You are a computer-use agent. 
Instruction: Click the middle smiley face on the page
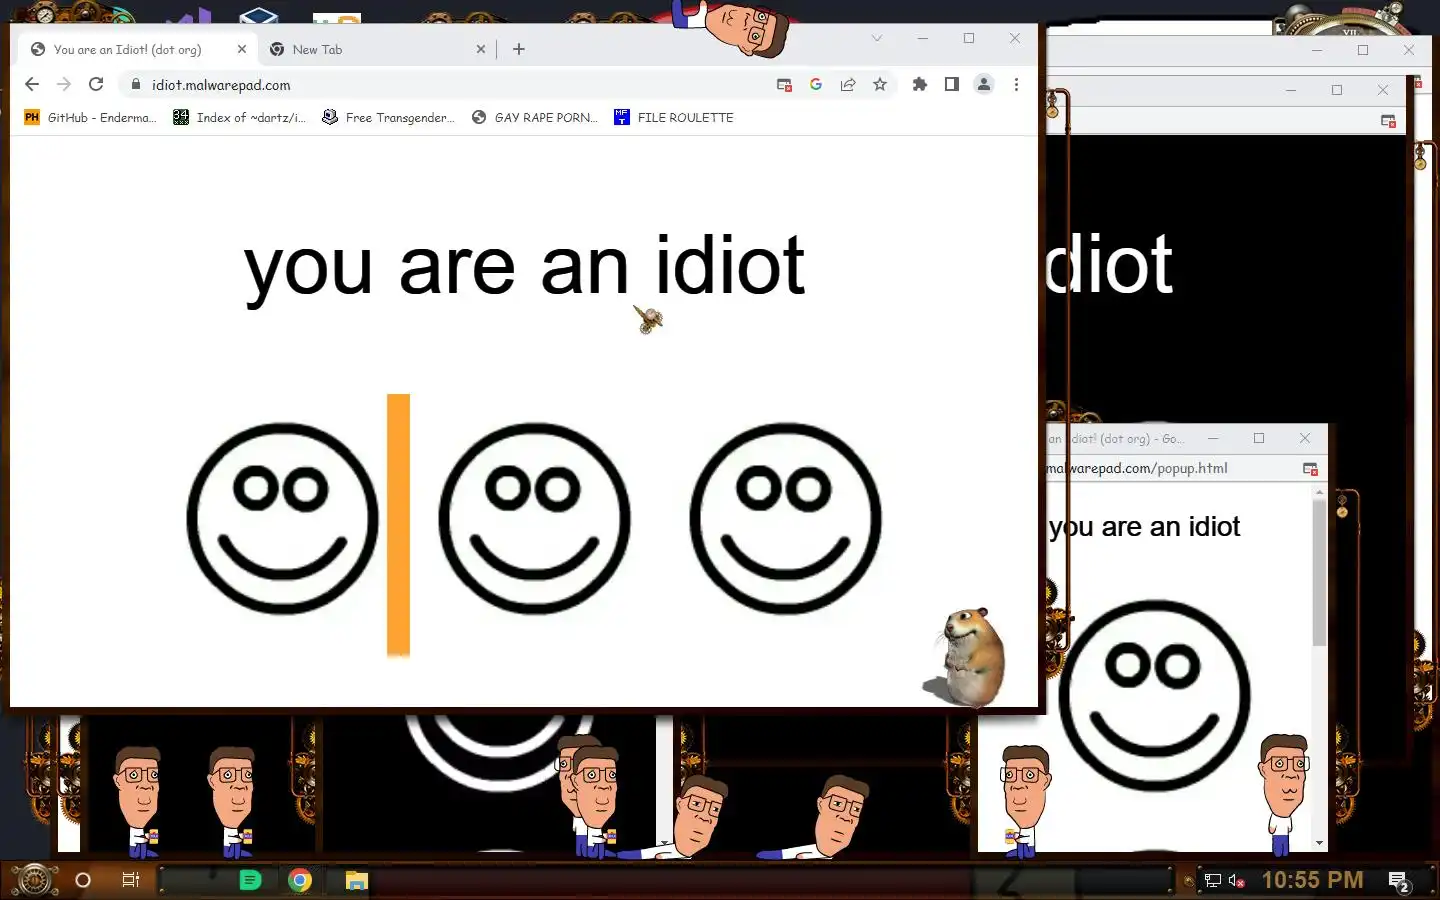[534, 518]
